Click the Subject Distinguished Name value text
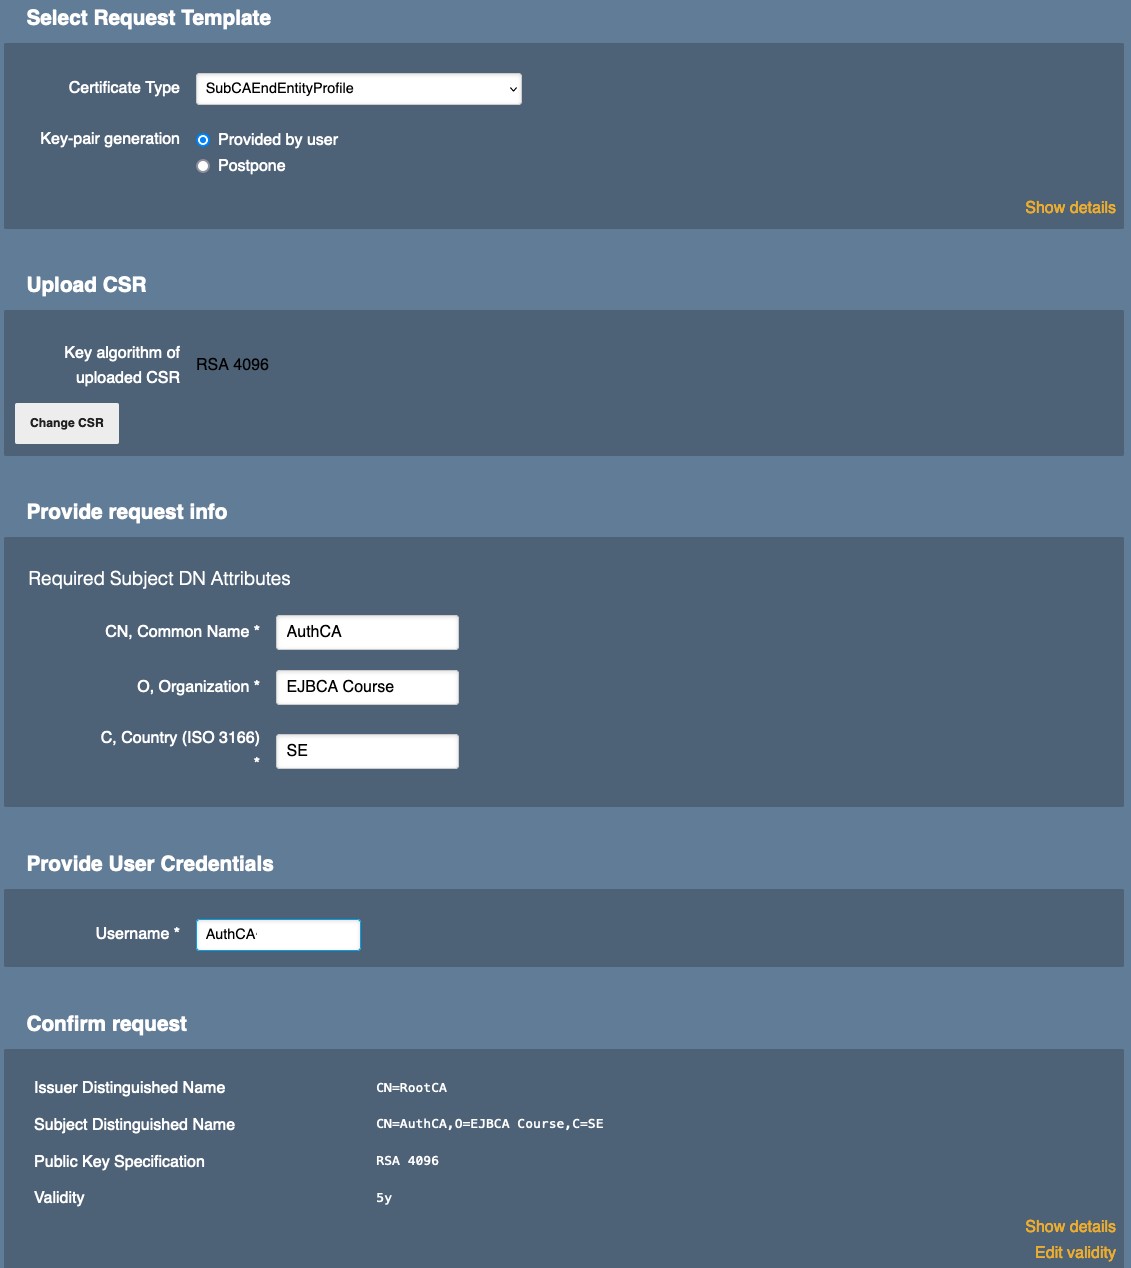 tap(489, 1124)
